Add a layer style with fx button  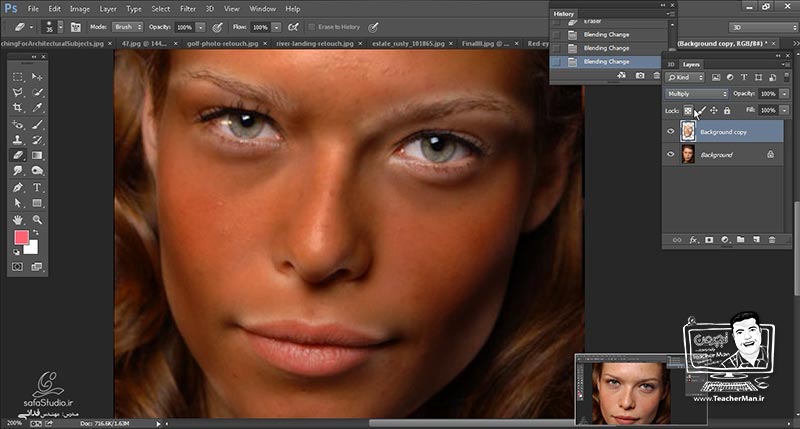[x=693, y=240]
